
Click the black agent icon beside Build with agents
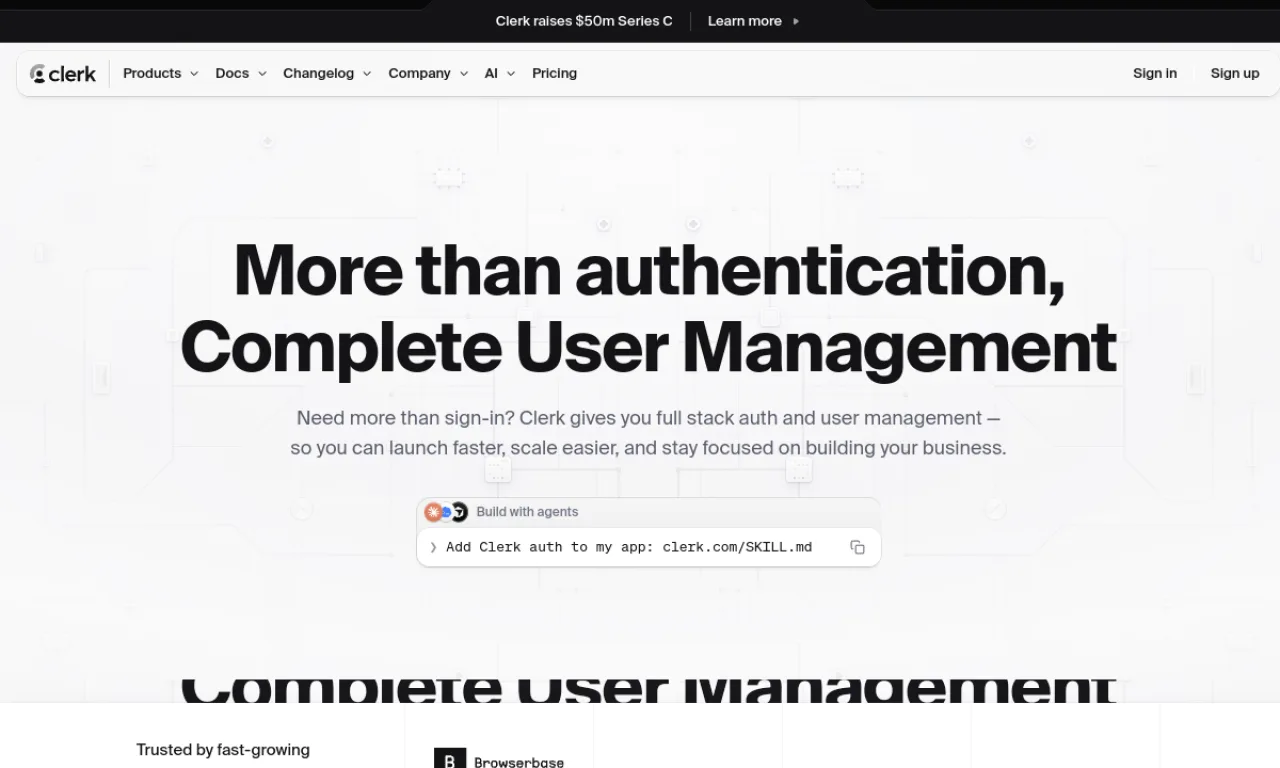point(459,512)
